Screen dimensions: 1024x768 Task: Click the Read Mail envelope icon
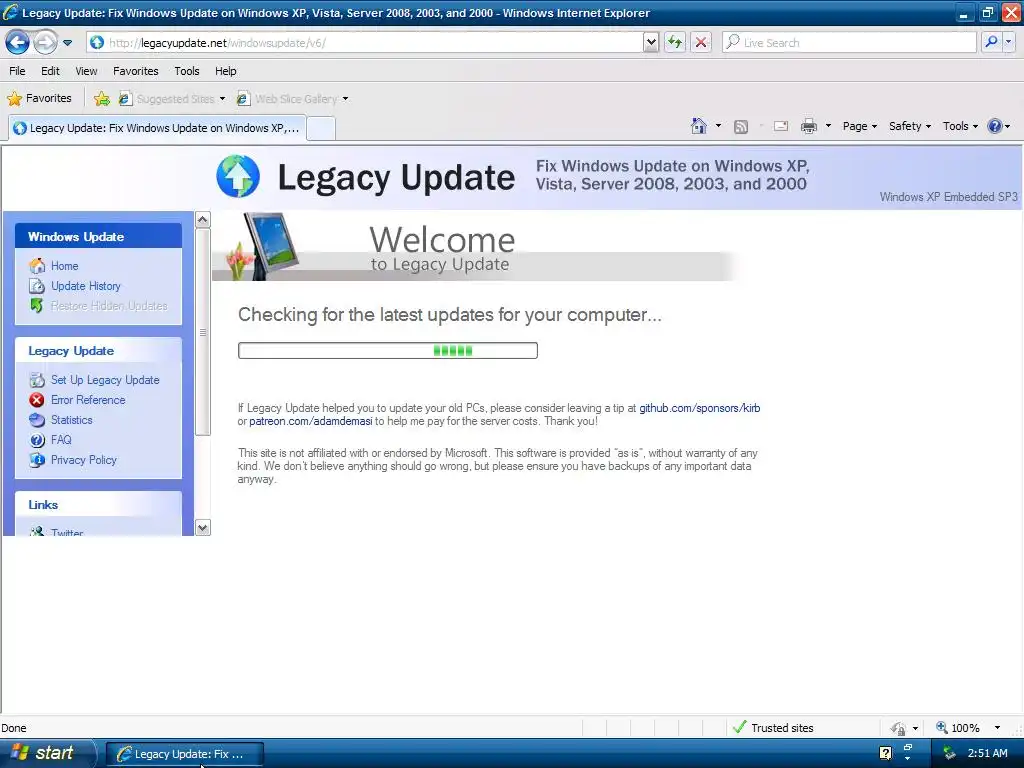tap(780, 126)
